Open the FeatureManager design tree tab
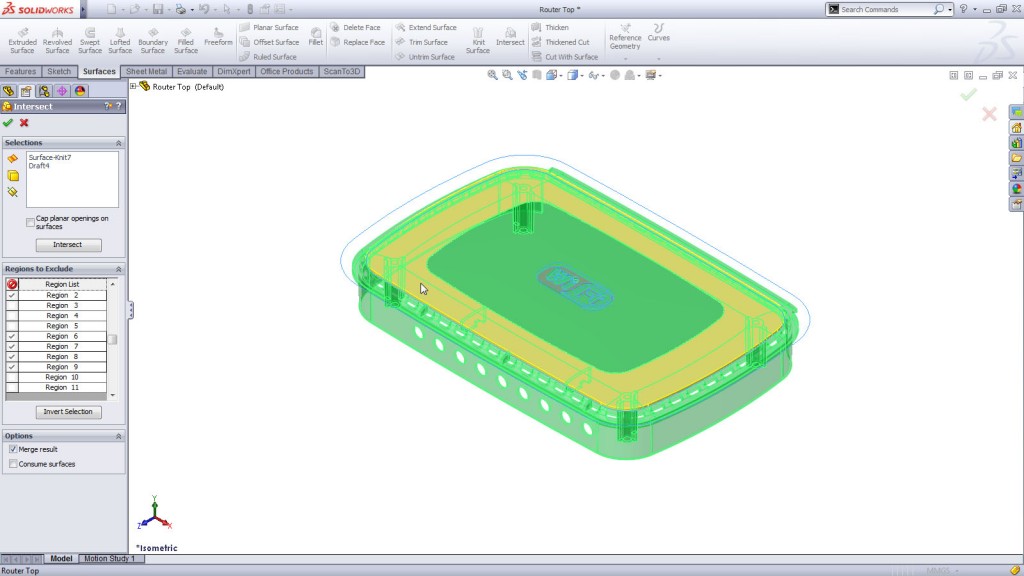1024x576 pixels. click(8, 91)
